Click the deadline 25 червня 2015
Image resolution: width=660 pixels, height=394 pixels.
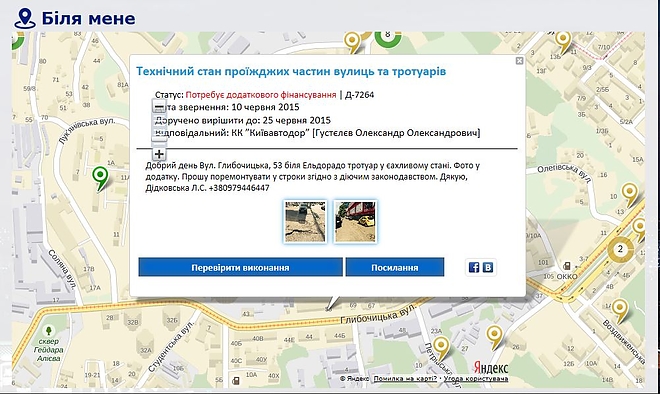[297, 120]
